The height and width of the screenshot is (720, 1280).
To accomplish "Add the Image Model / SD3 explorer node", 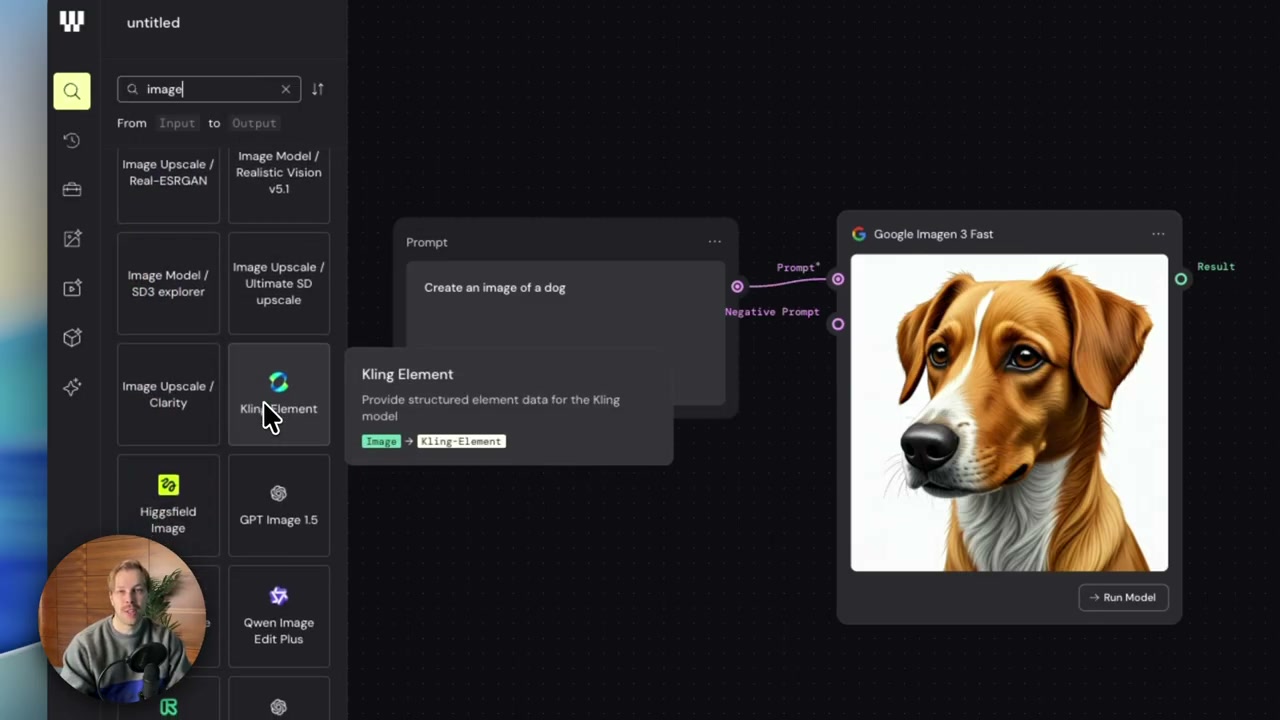I will coord(168,283).
